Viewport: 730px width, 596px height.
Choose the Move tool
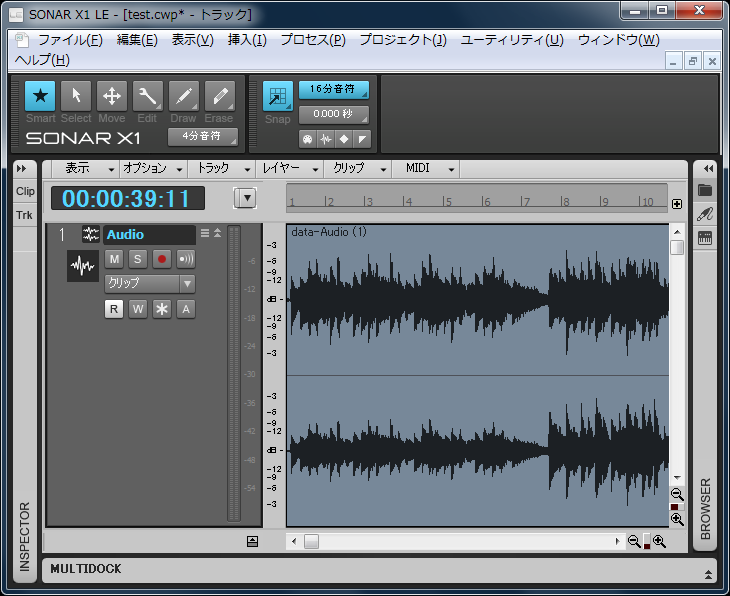click(x=112, y=96)
